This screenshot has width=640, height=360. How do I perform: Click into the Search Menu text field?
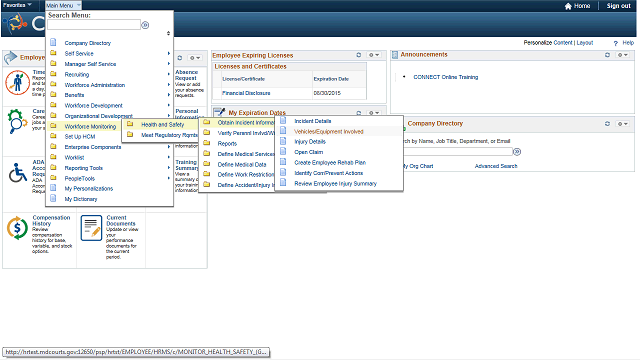pos(94,25)
